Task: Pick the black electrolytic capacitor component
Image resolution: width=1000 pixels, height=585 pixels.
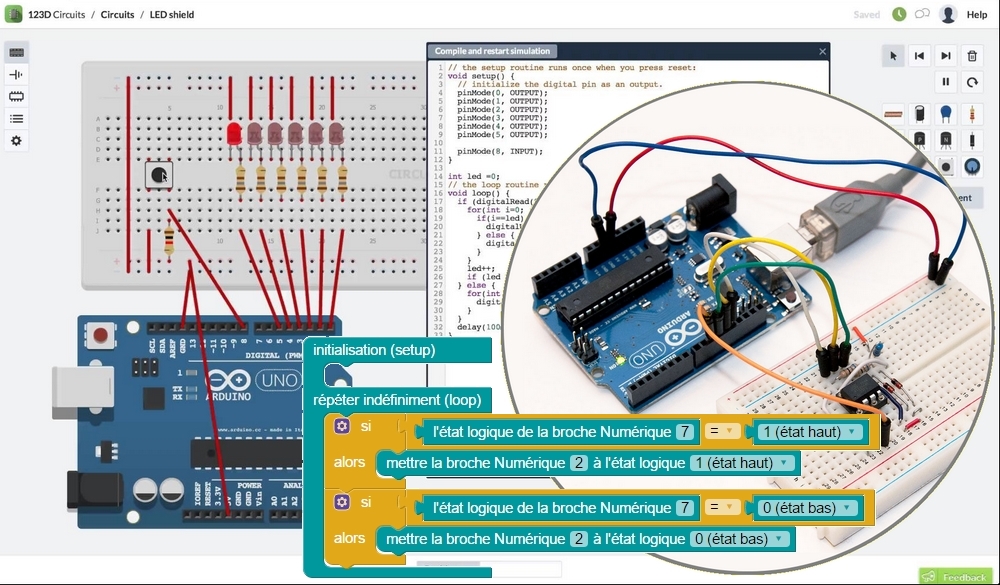Action: click(920, 114)
